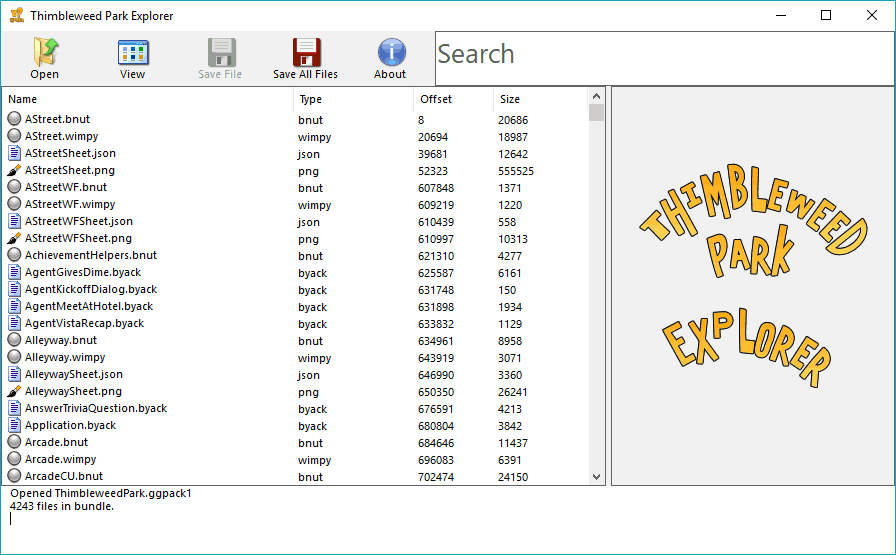Click wimpy type cell of Alleyway.wimpy

314,358
